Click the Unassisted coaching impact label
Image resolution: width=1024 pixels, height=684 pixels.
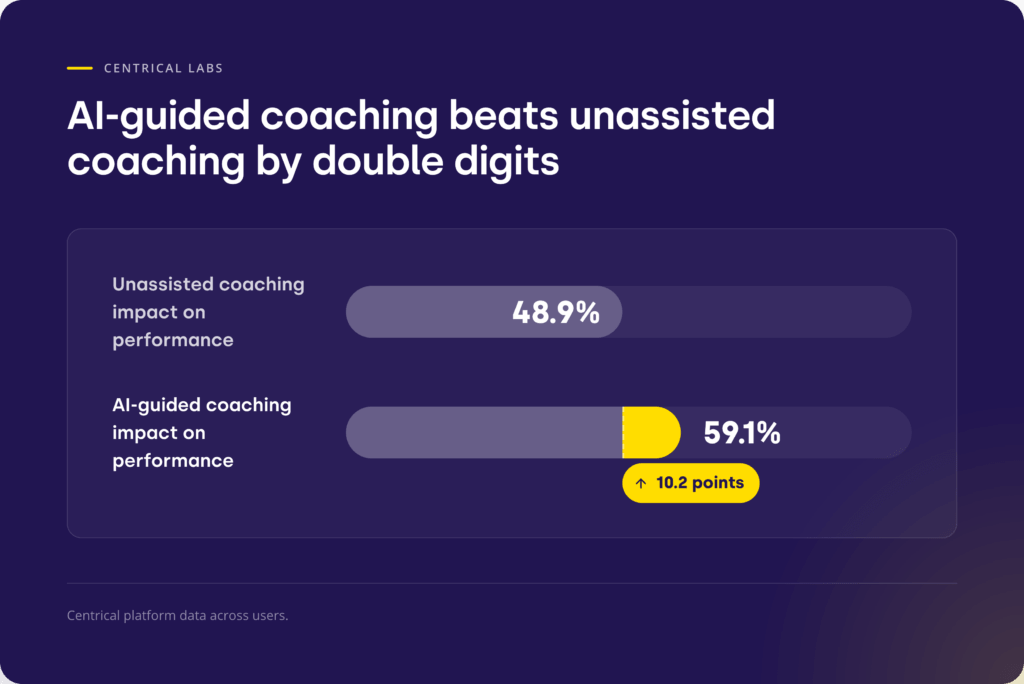(208, 312)
